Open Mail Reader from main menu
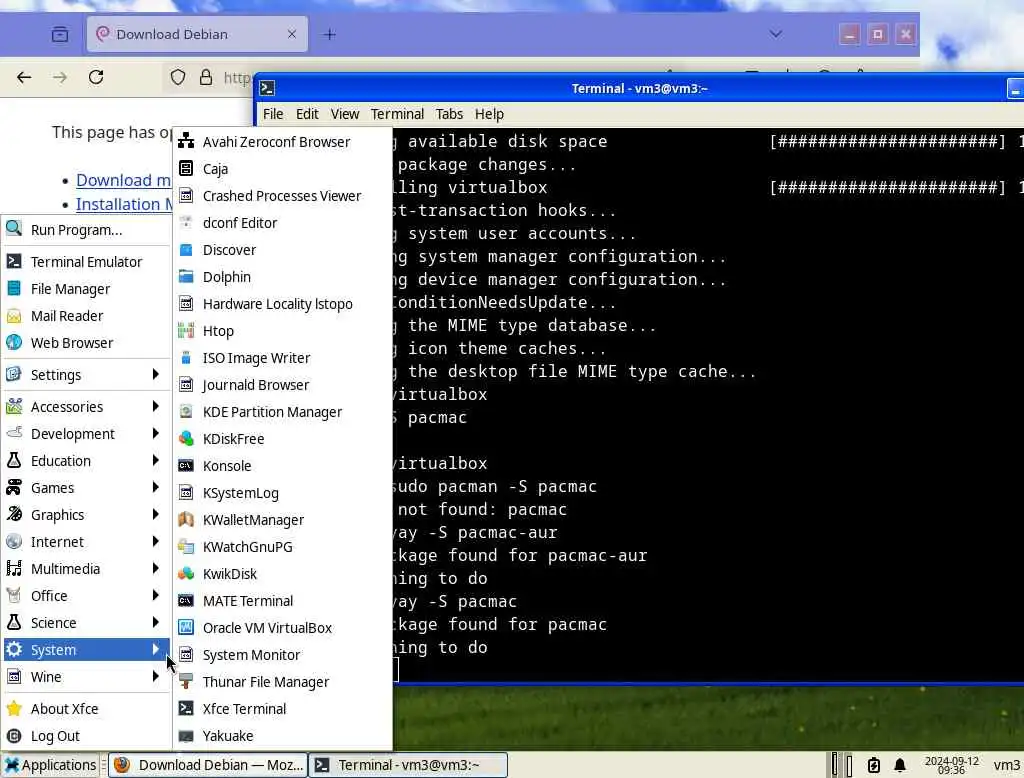Viewport: 1024px width, 778px height. (x=86, y=316)
